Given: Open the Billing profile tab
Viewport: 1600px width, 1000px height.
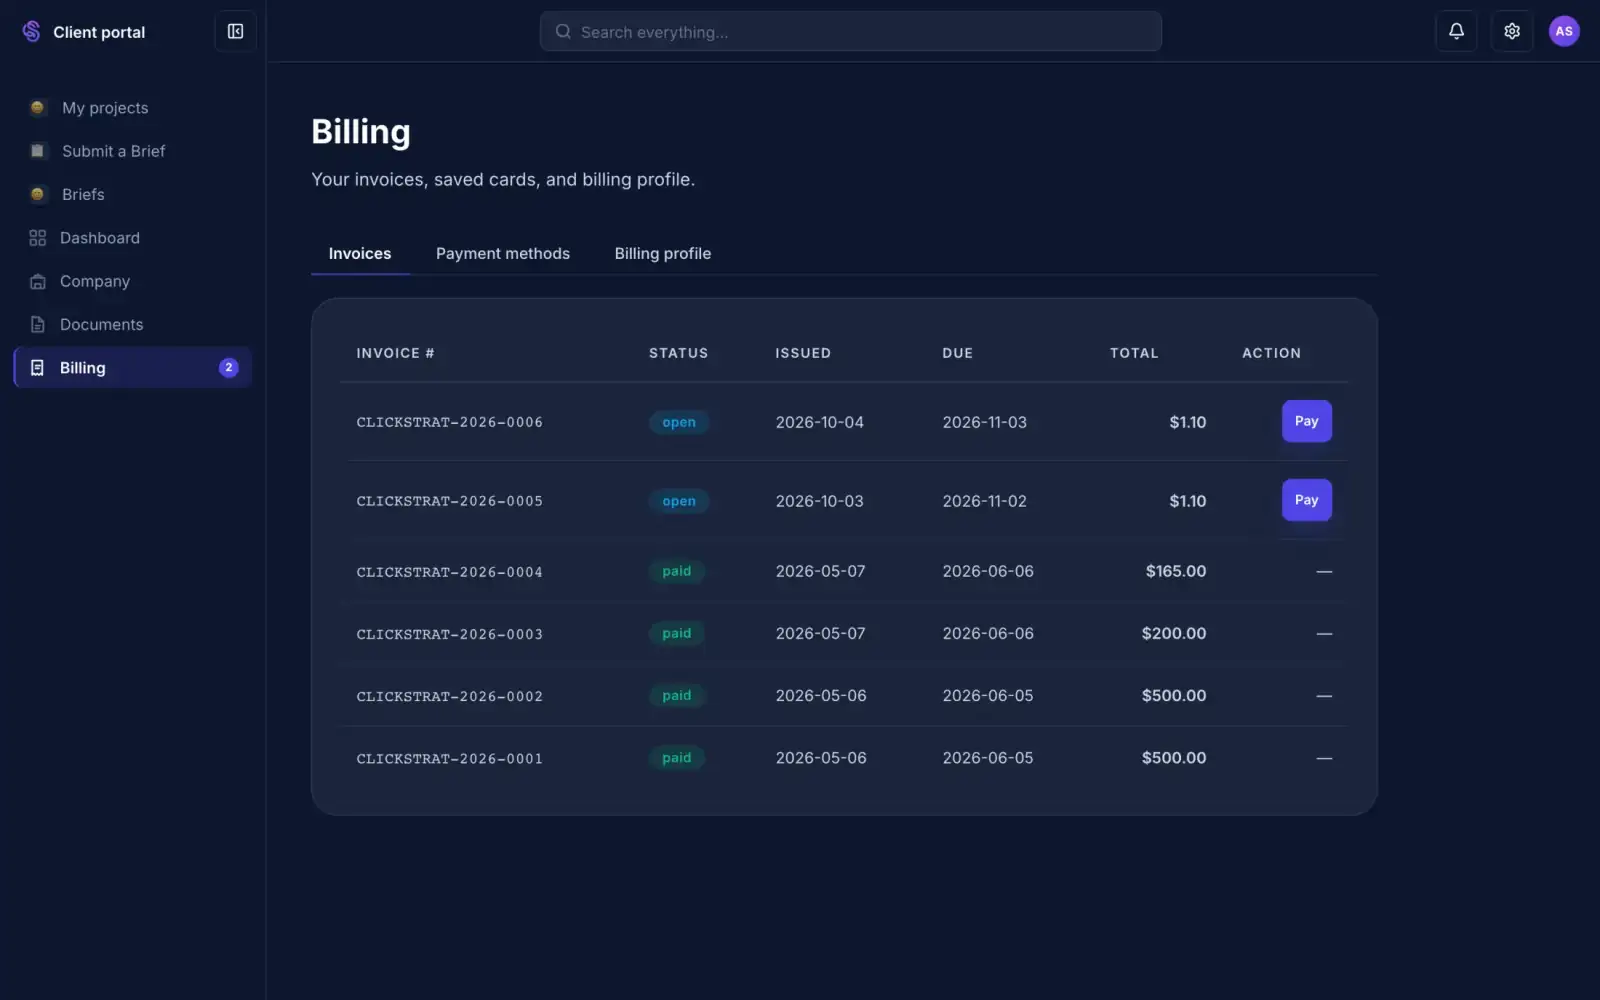Looking at the screenshot, I should point(663,254).
